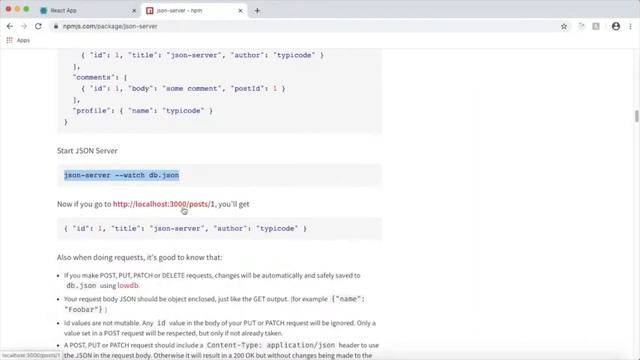Click the extensions icon in the toolbar
The width and height of the screenshot is (640, 360).
(x=581, y=26)
